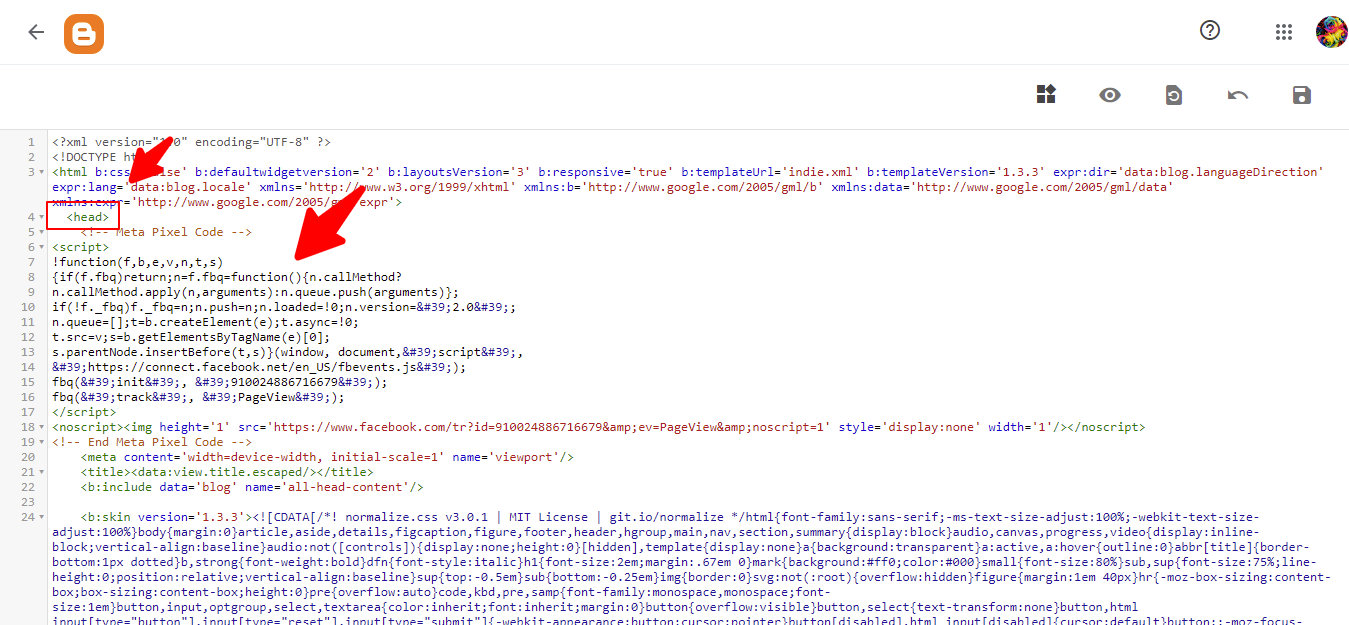Collapse the script block at line 6
Screen dimensions: 1349x625
click(x=41, y=247)
